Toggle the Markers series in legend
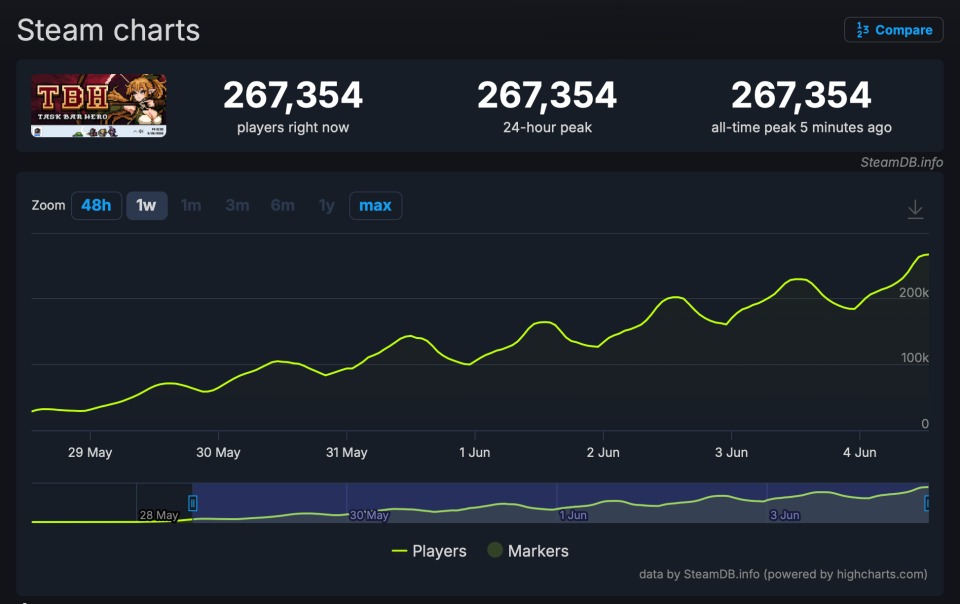Screen dimensions: 960x604 [528, 551]
